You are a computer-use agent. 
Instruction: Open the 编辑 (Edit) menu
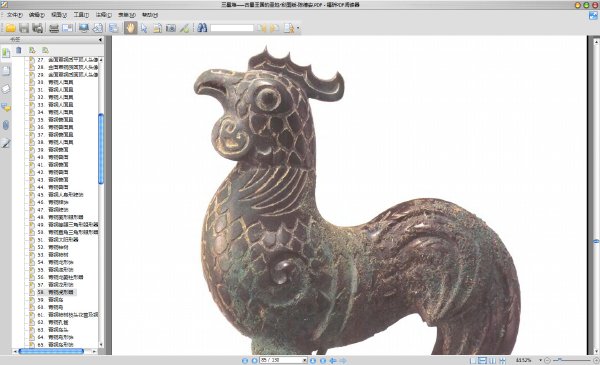click(x=36, y=15)
